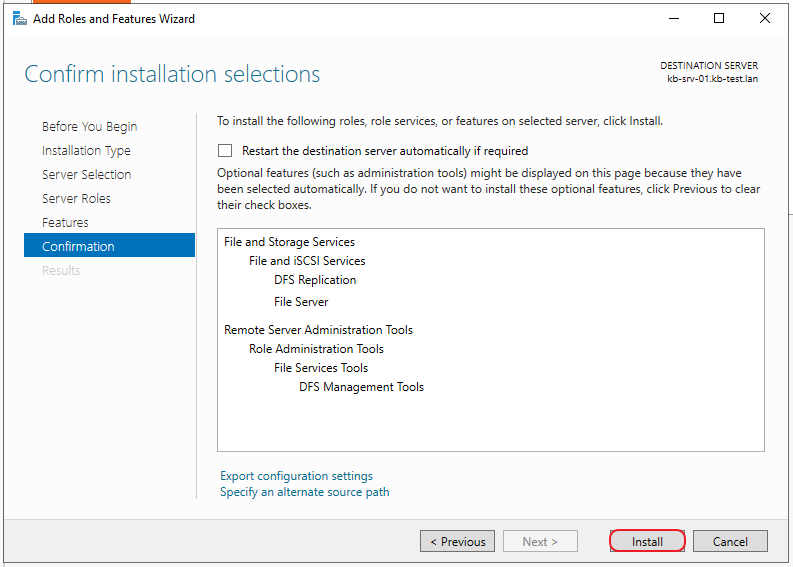Image resolution: width=793 pixels, height=567 pixels.
Task: Select File and Storage Services entry
Action: [x=289, y=242]
